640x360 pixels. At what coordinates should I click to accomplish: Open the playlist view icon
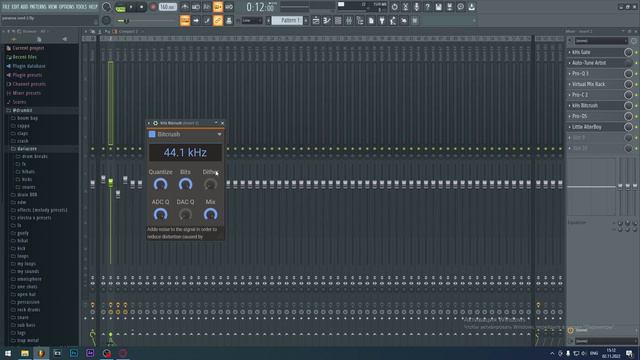click(x=316, y=20)
